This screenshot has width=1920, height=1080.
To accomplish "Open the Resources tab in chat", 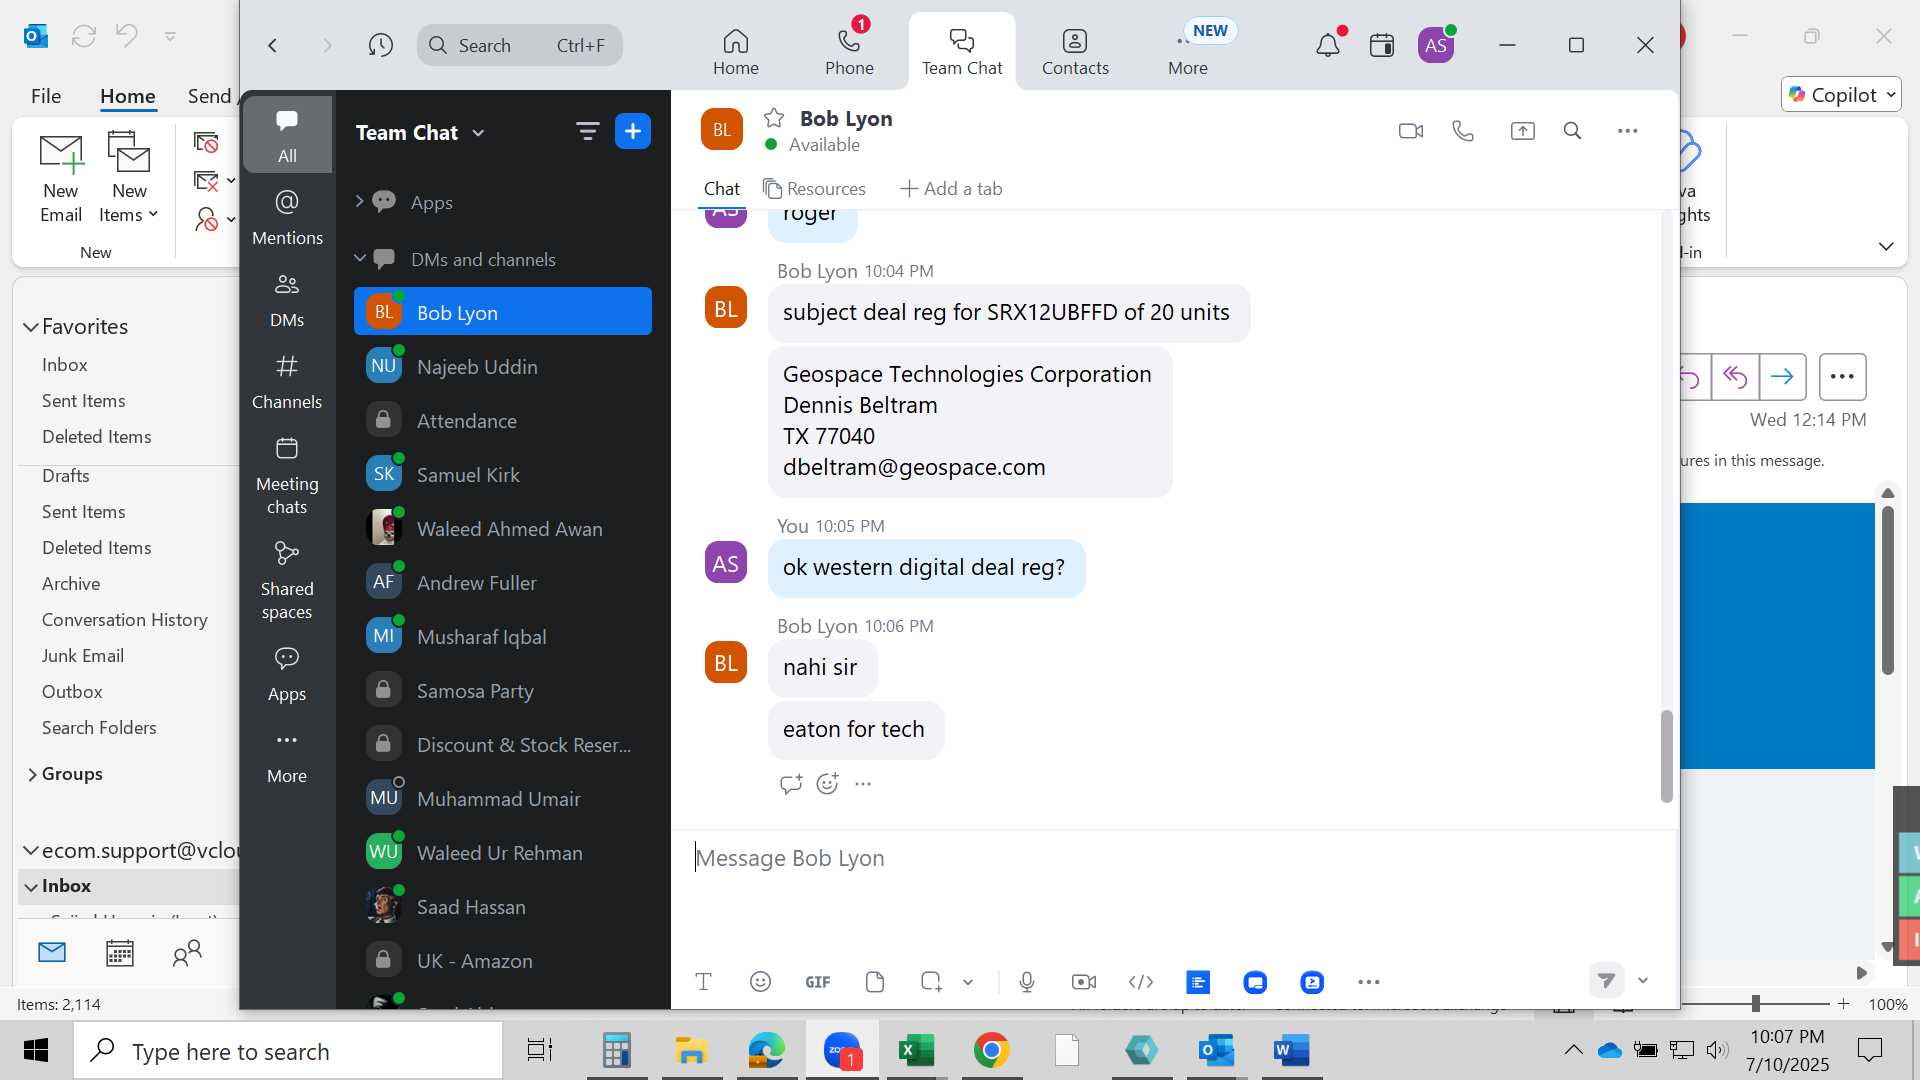I will [x=814, y=189].
